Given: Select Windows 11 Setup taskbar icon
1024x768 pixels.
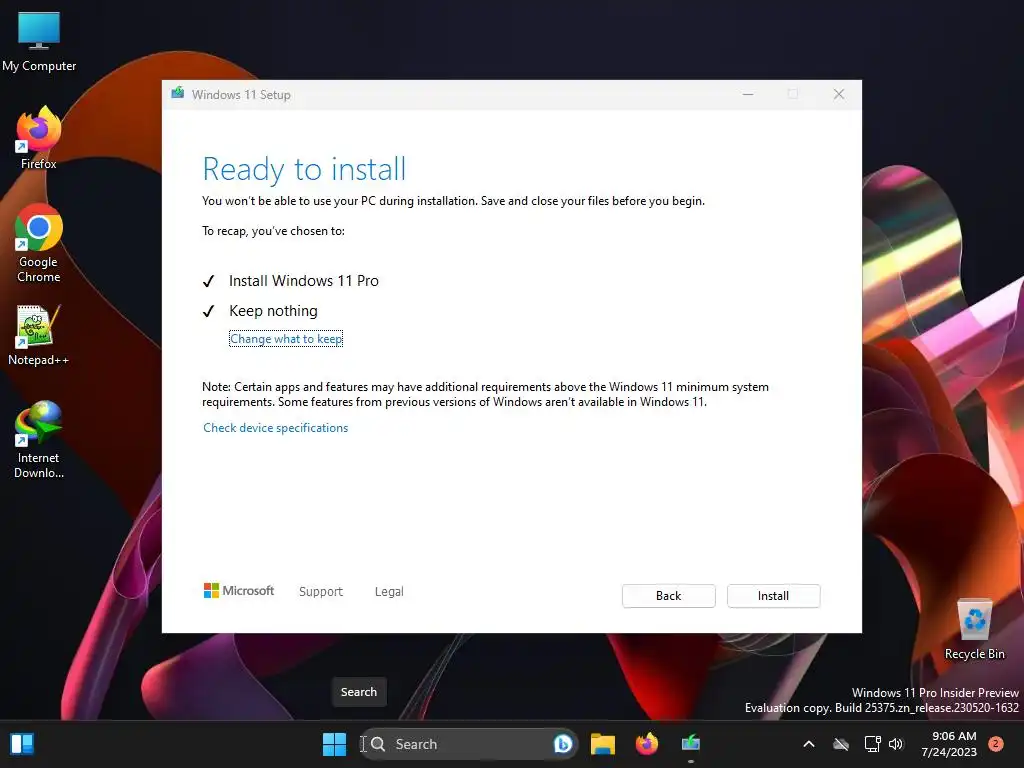Looking at the screenshot, I should point(690,744).
